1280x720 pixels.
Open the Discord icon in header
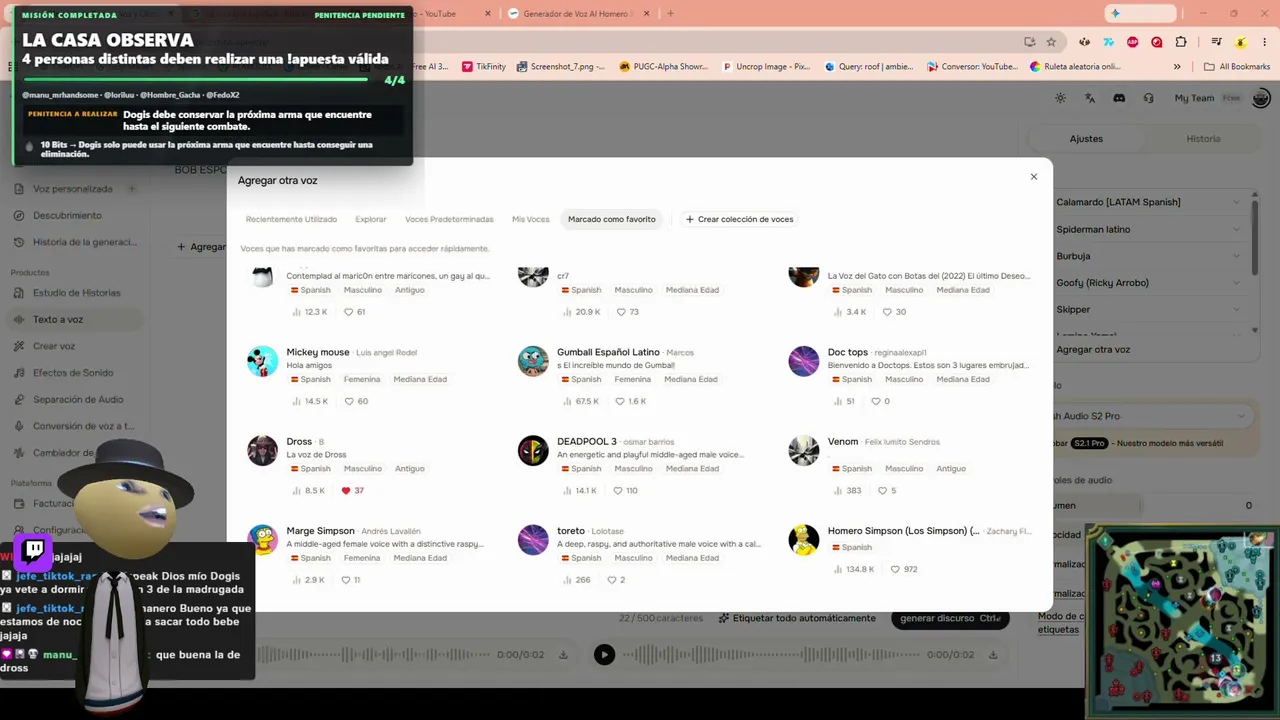coord(1119,98)
